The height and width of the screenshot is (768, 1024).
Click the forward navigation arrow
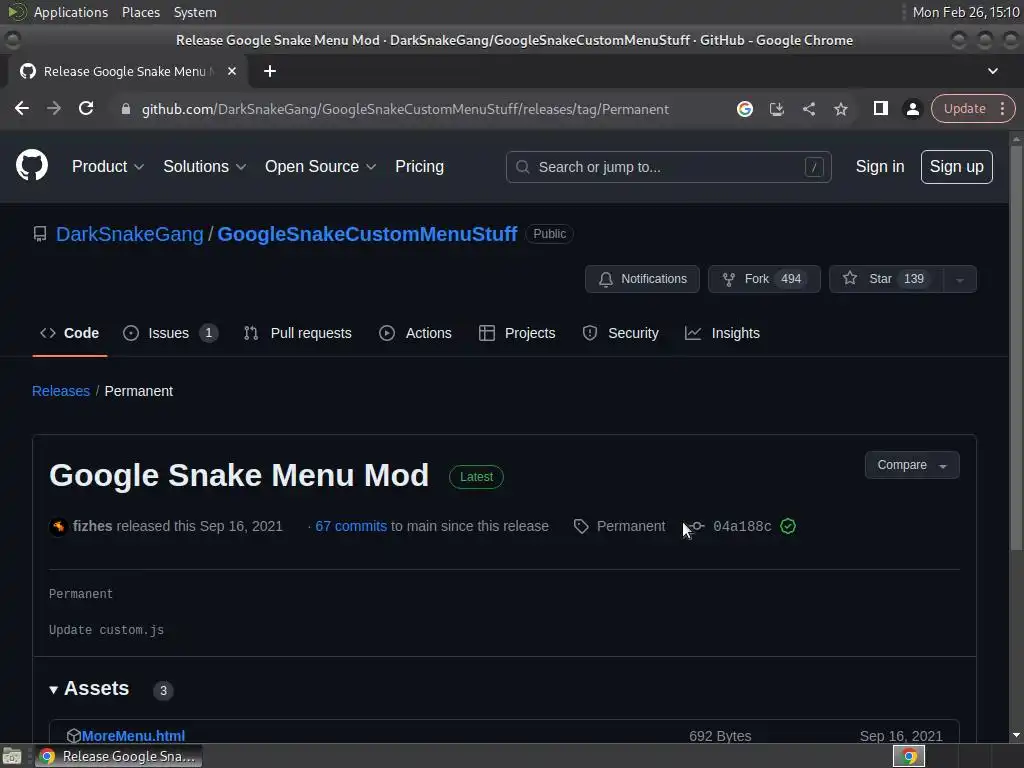(54, 108)
